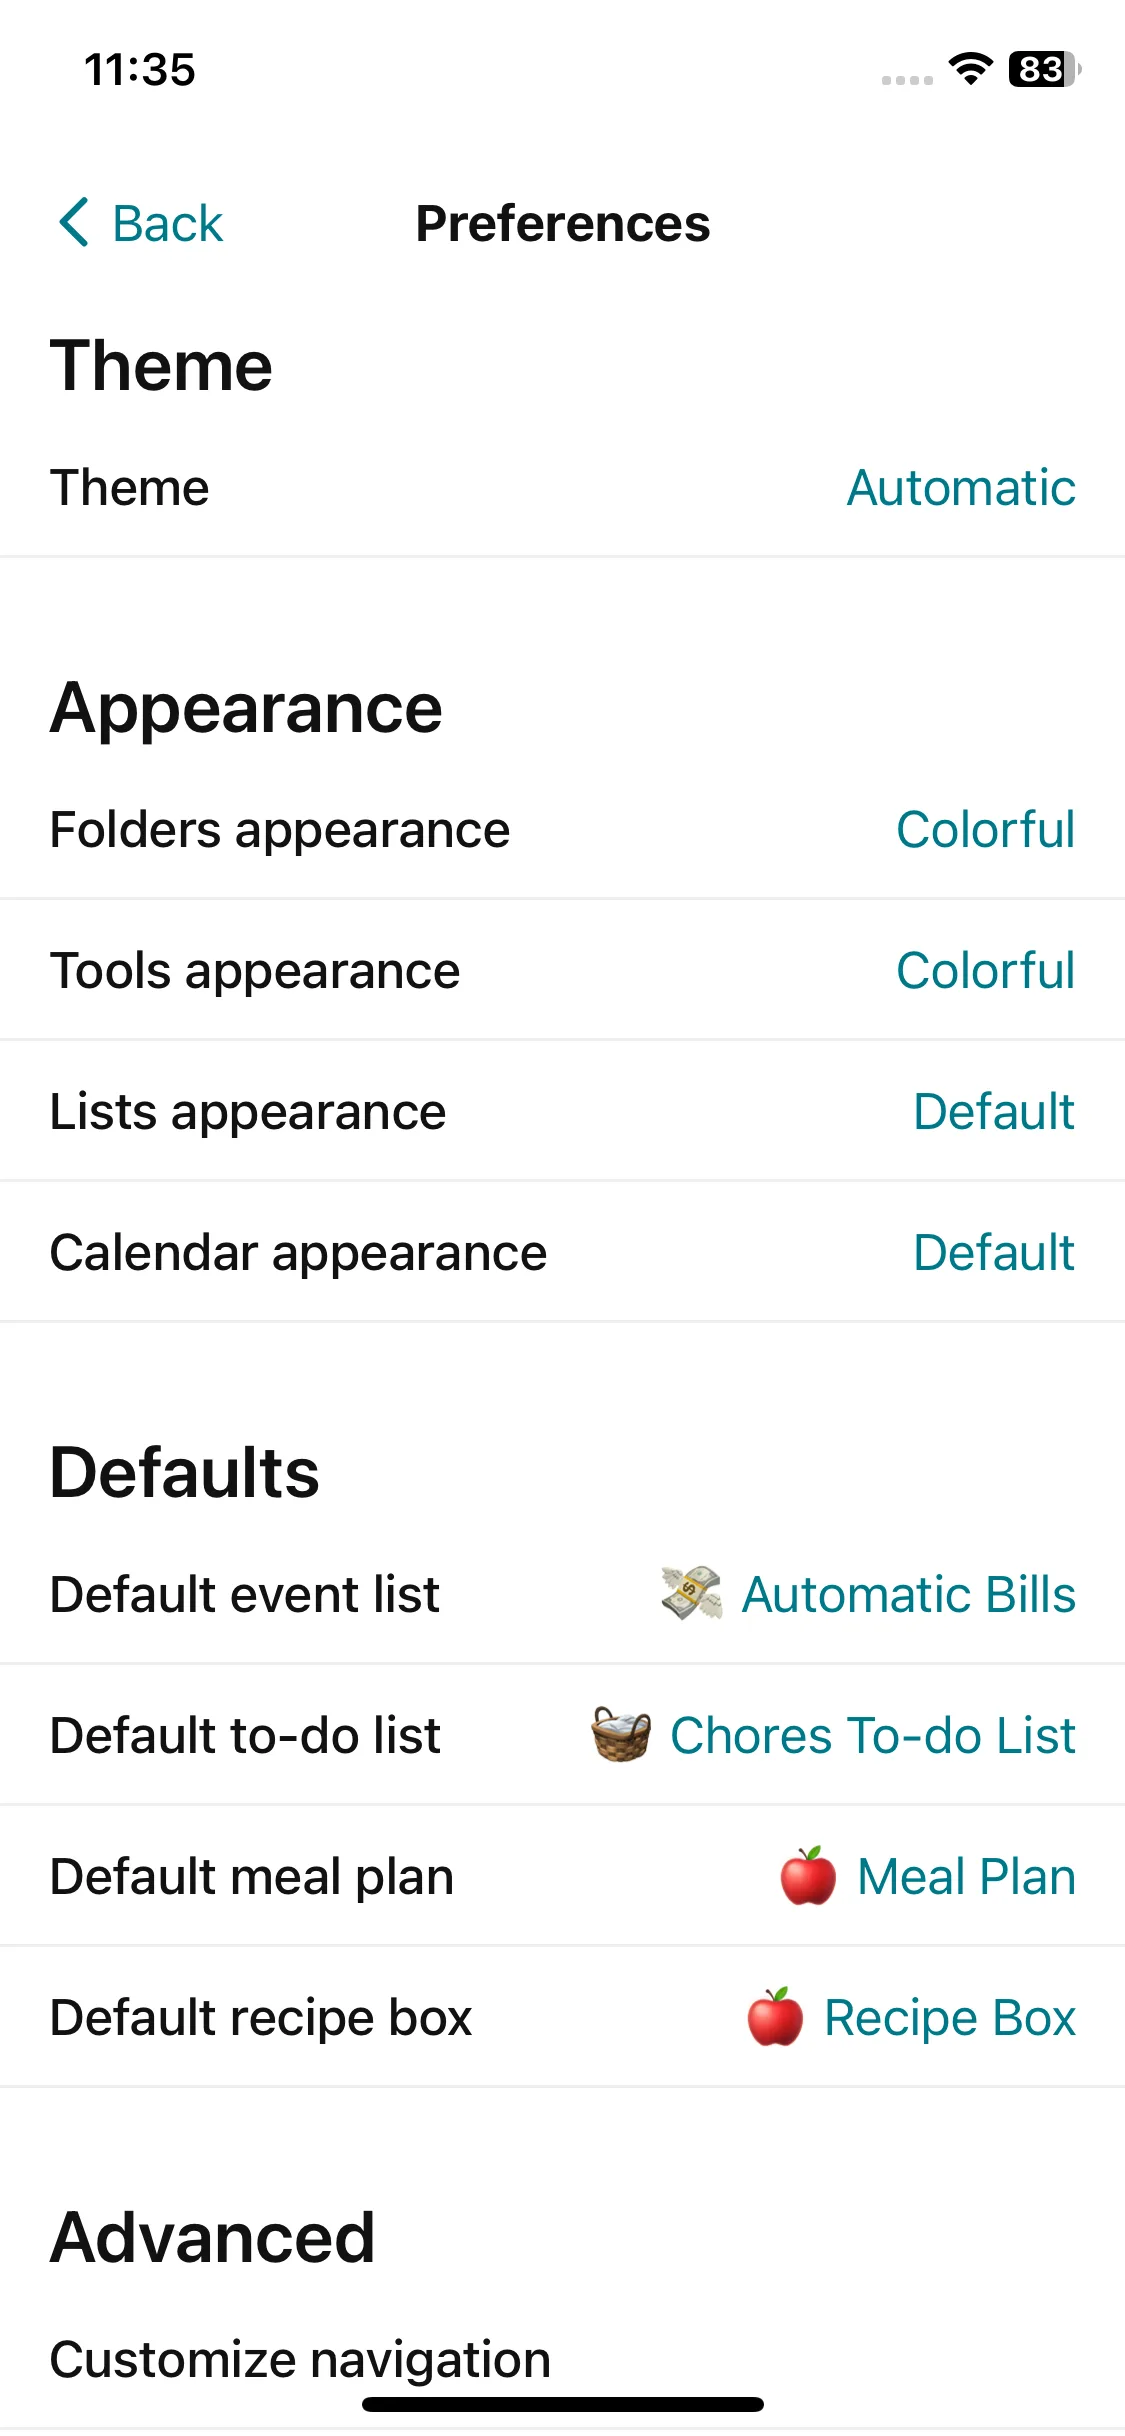This screenshot has width=1125, height=2436.
Task: Choose the Chores To-do List value
Action: coord(872,1735)
